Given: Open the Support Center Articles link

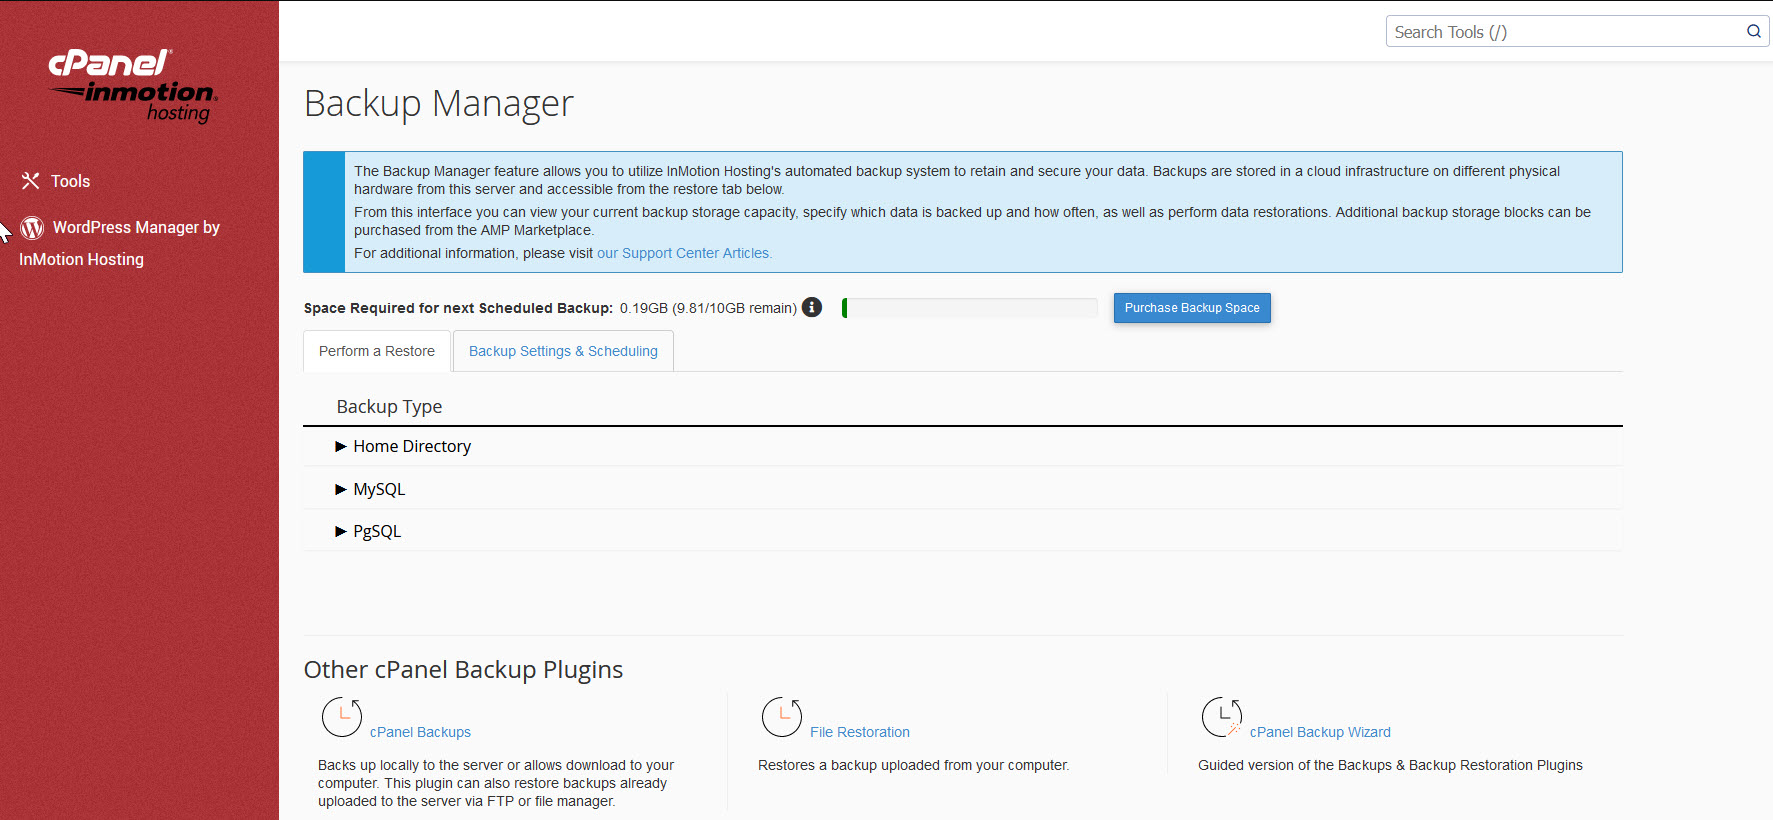Looking at the screenshot, I should point(684,253).
